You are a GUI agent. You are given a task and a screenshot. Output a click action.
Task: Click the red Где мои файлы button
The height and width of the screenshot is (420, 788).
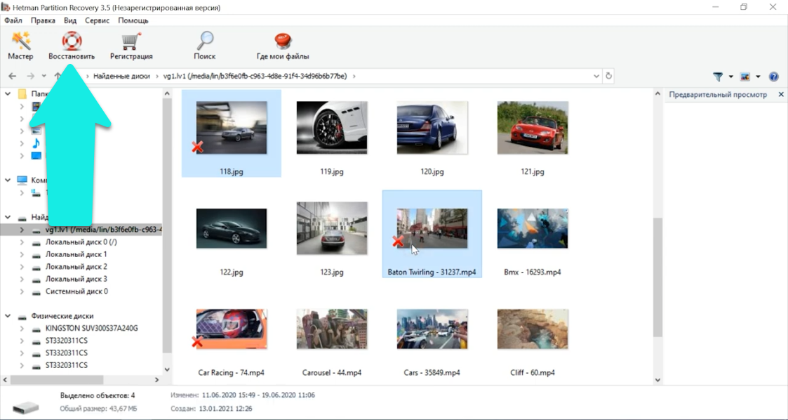click(283, 45)
